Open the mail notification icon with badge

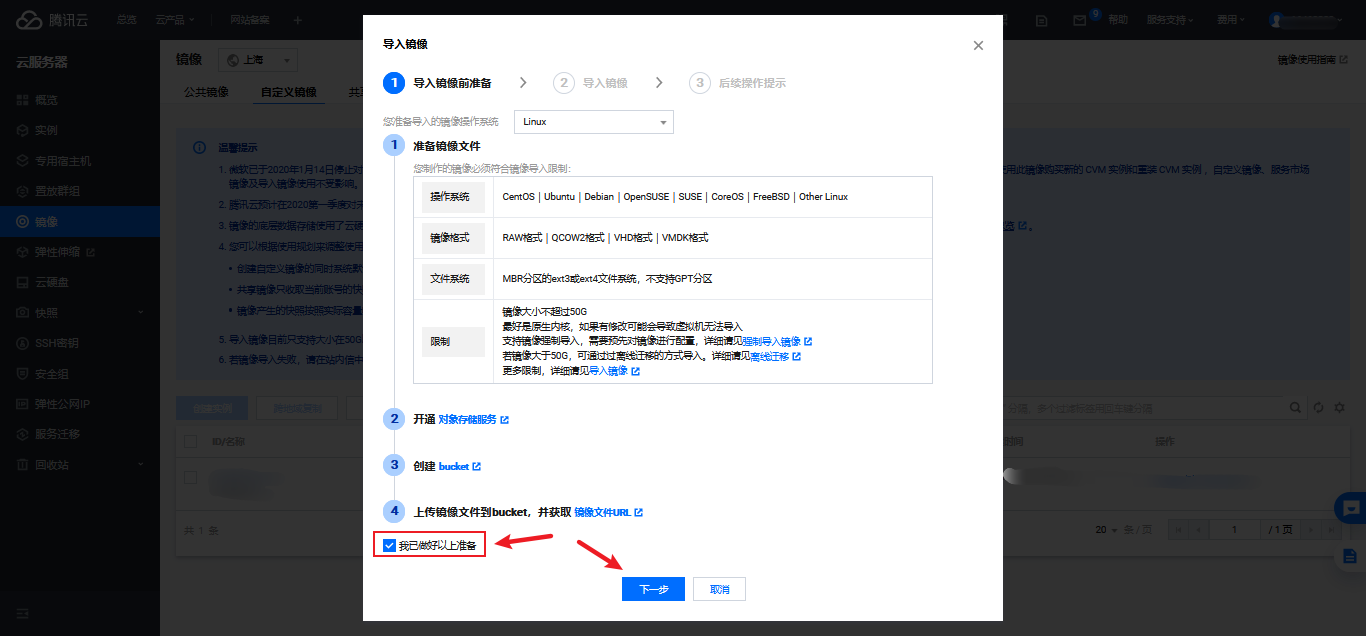coord(1080,20)
